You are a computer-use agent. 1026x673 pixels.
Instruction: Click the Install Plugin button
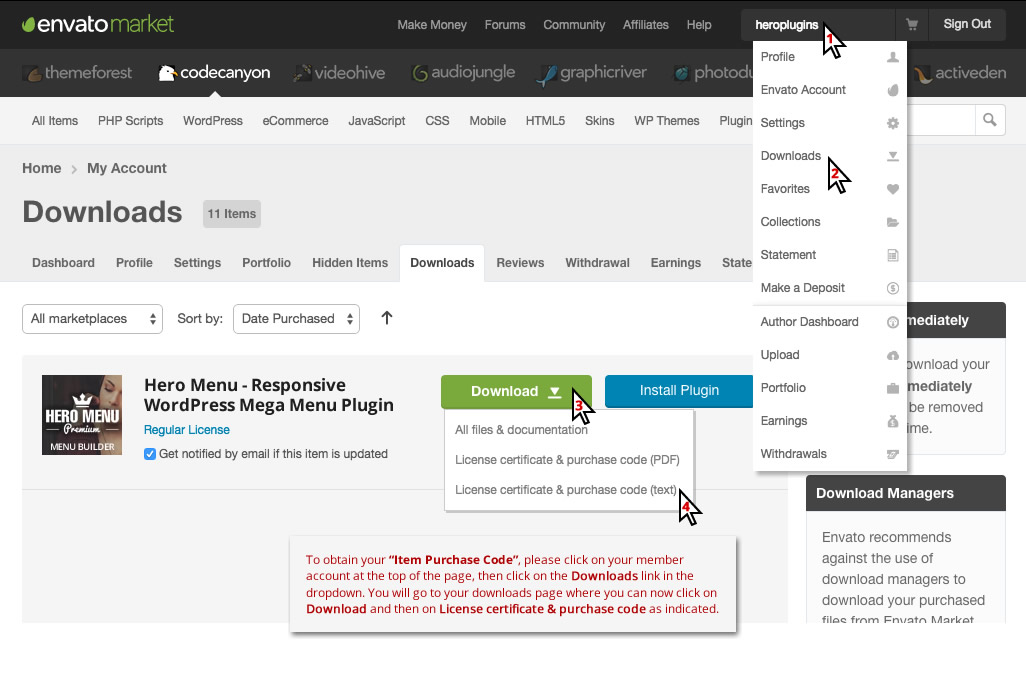point(679,391)
